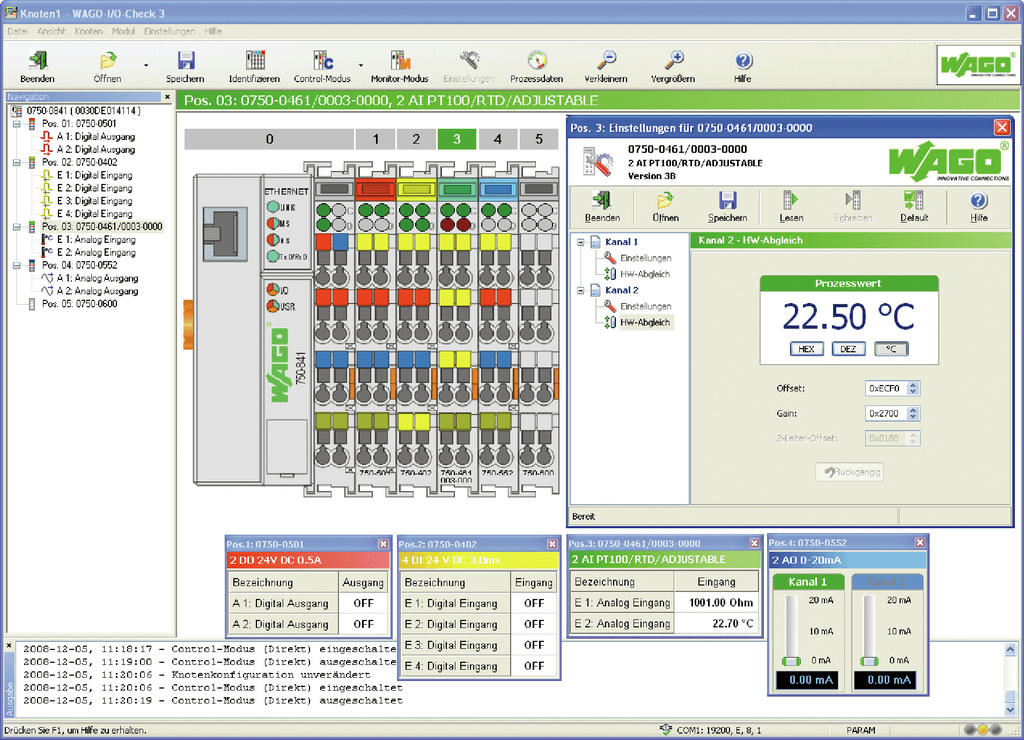The width and height of the screenshot is (1024, 740).
Task: Open Monitor-Modus from the toolbar
Action: click(x=399, y=62)
